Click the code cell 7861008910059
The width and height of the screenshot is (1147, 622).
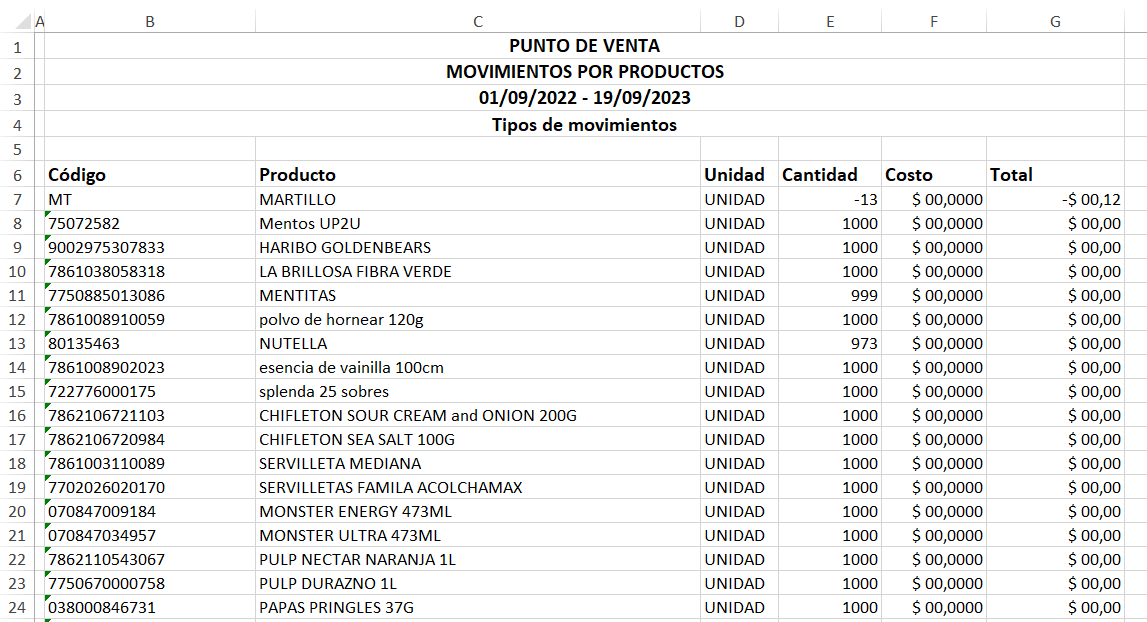150,319
